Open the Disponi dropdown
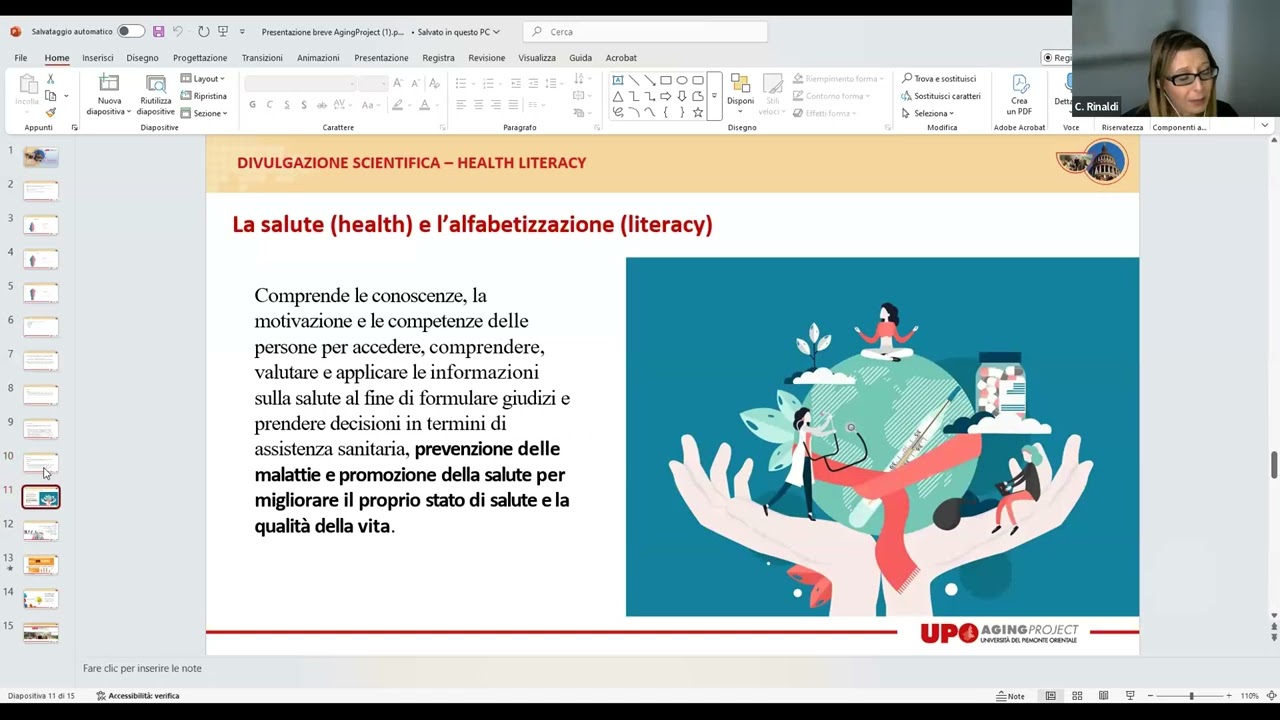 [740, 94]
